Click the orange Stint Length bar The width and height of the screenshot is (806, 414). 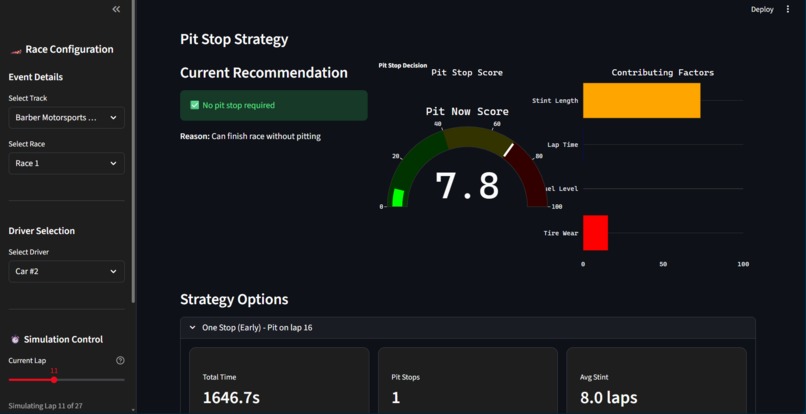point(642,100)
